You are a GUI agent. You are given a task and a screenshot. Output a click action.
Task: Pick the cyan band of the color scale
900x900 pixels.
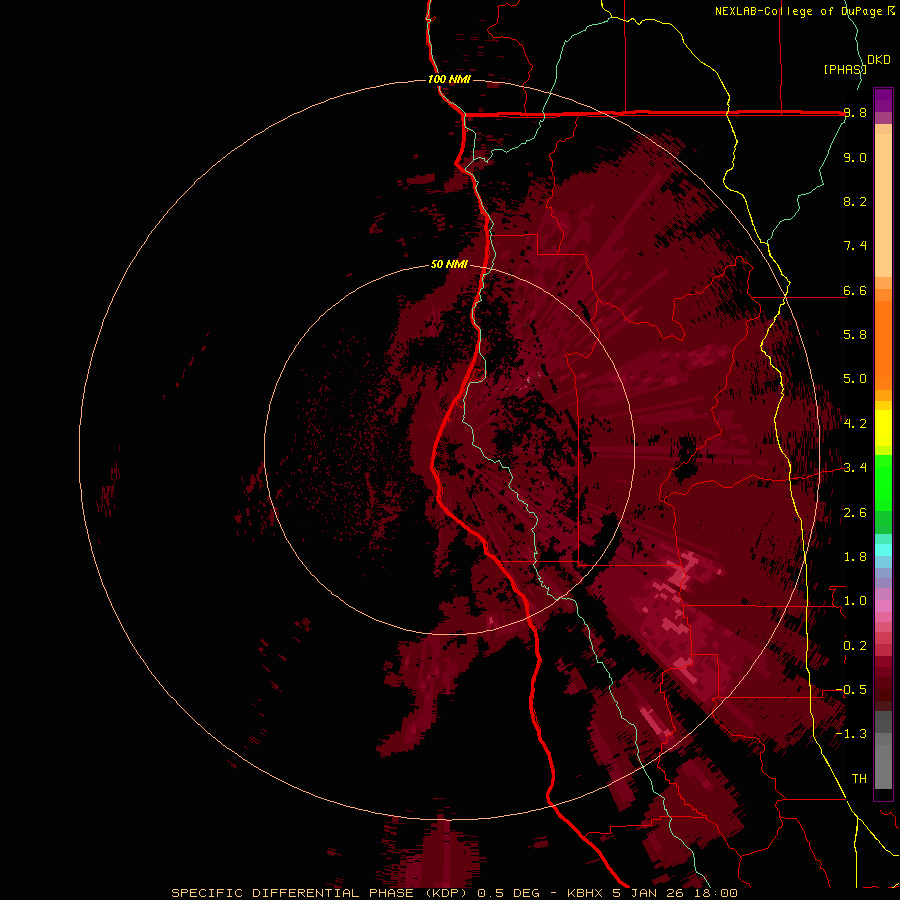883,550
